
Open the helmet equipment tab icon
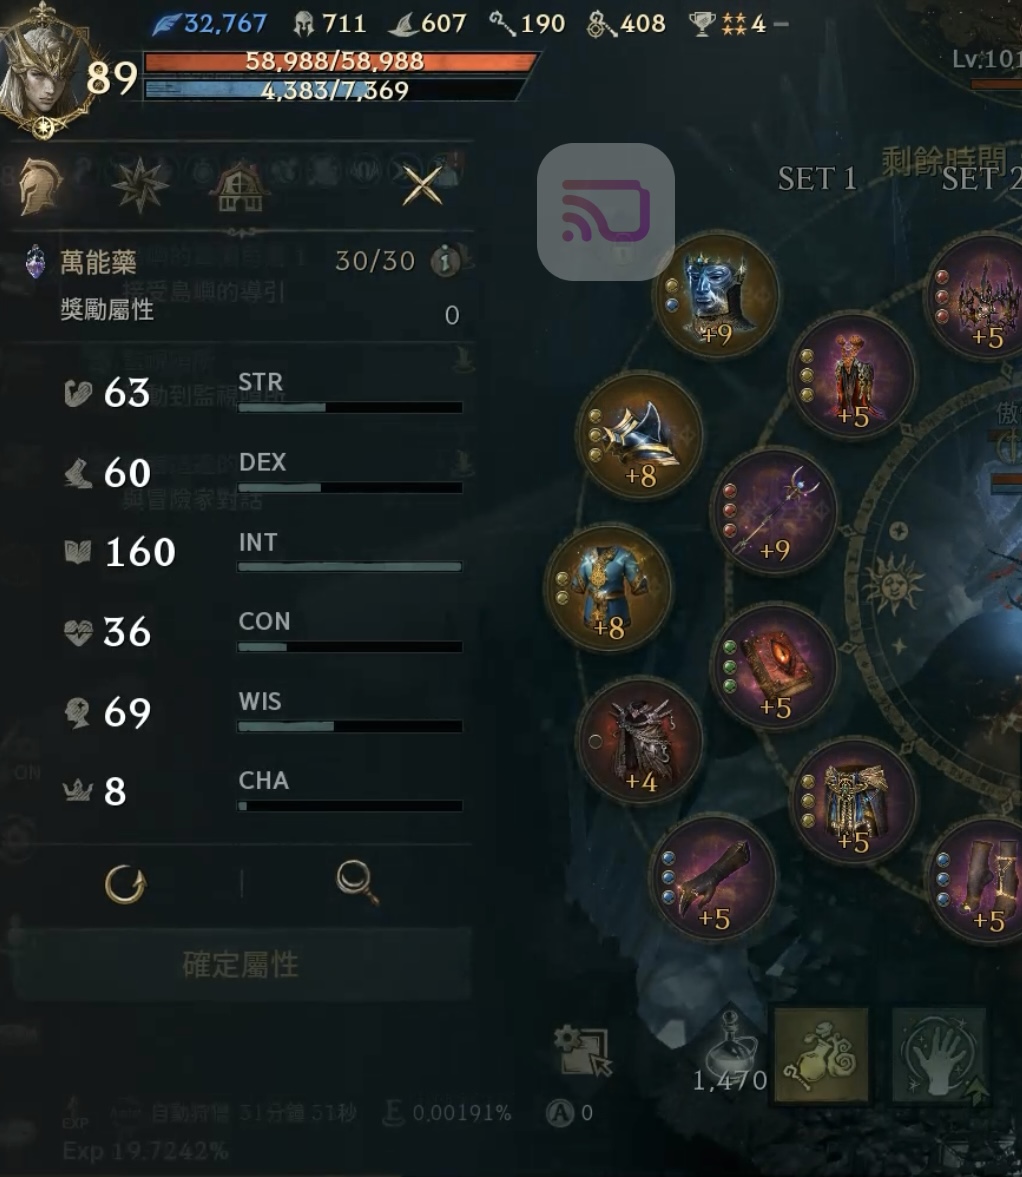(x=39, y=185)
